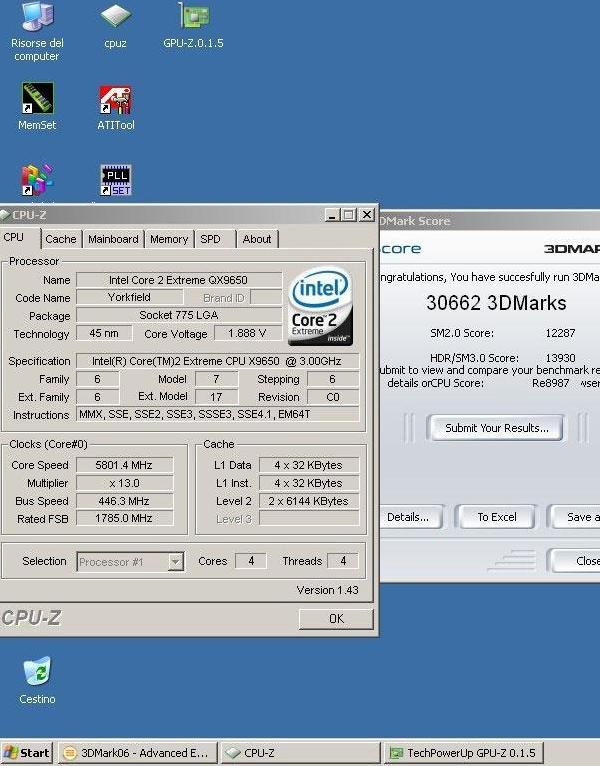Click Bus Speed value 446.3 MHz

pos(124,501)
